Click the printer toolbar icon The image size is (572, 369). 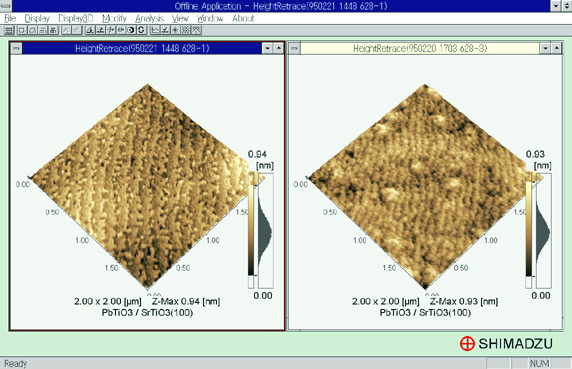(x=53, y=30)
